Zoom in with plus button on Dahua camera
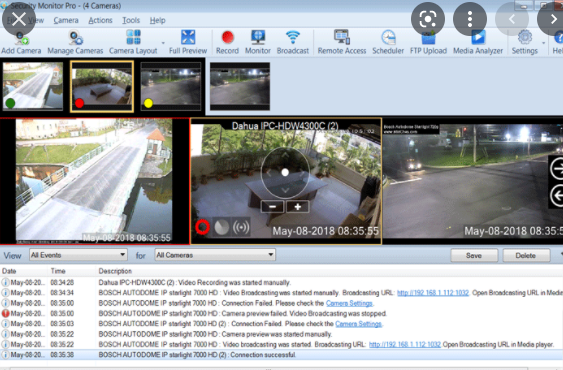 tap(297, 207)
